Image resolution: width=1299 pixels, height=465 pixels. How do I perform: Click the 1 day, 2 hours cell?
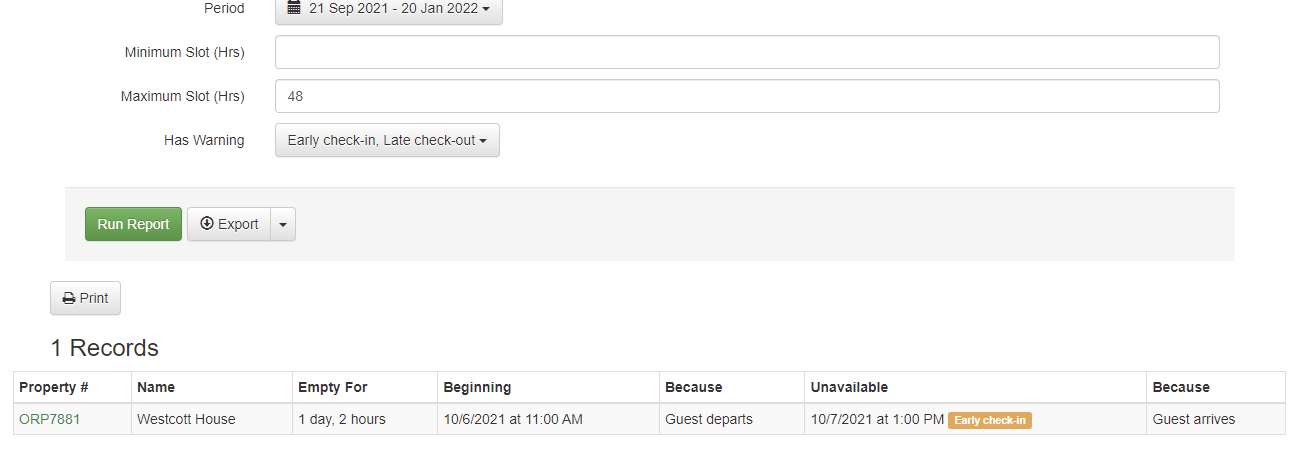pyautogui.click(x=342, y=420)
